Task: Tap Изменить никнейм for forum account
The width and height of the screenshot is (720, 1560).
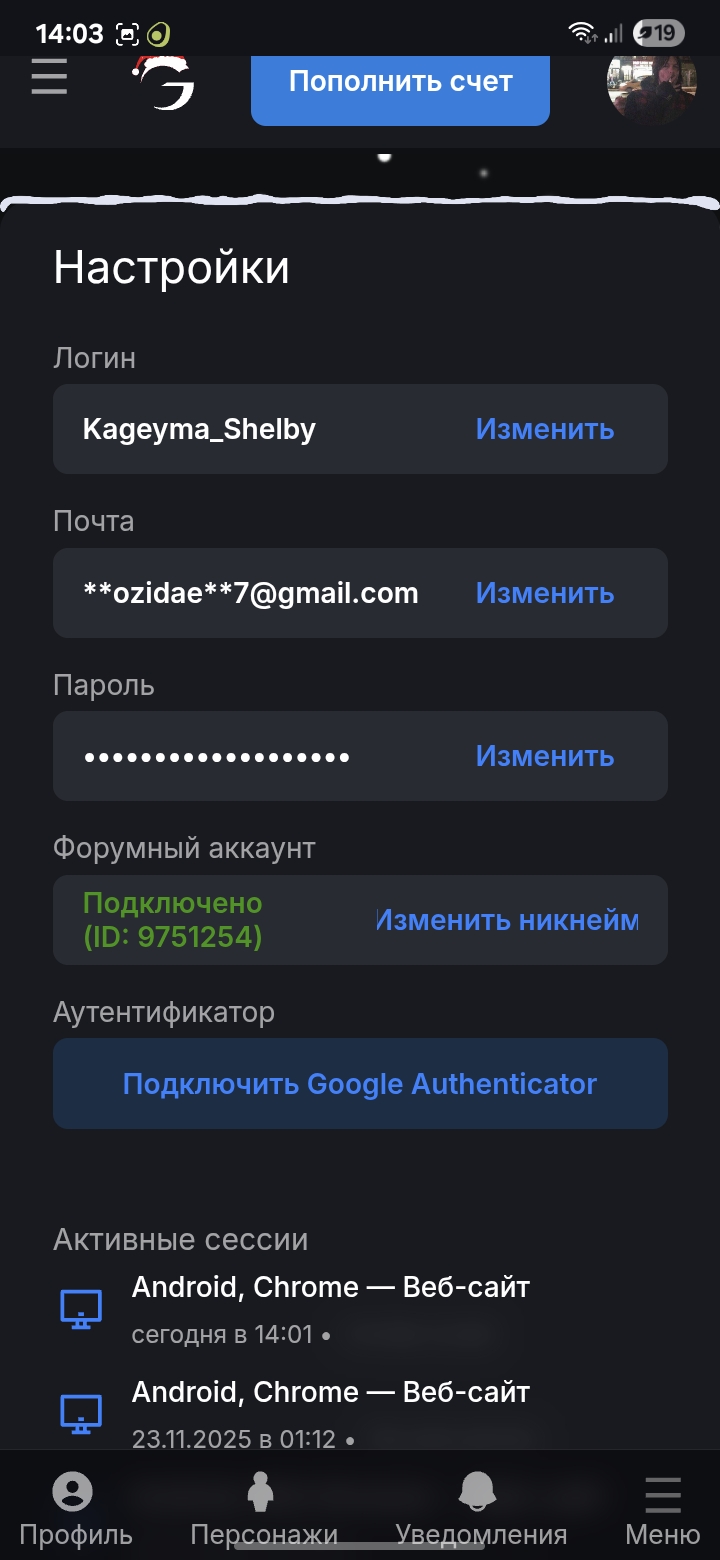Action: pos(506,920)
